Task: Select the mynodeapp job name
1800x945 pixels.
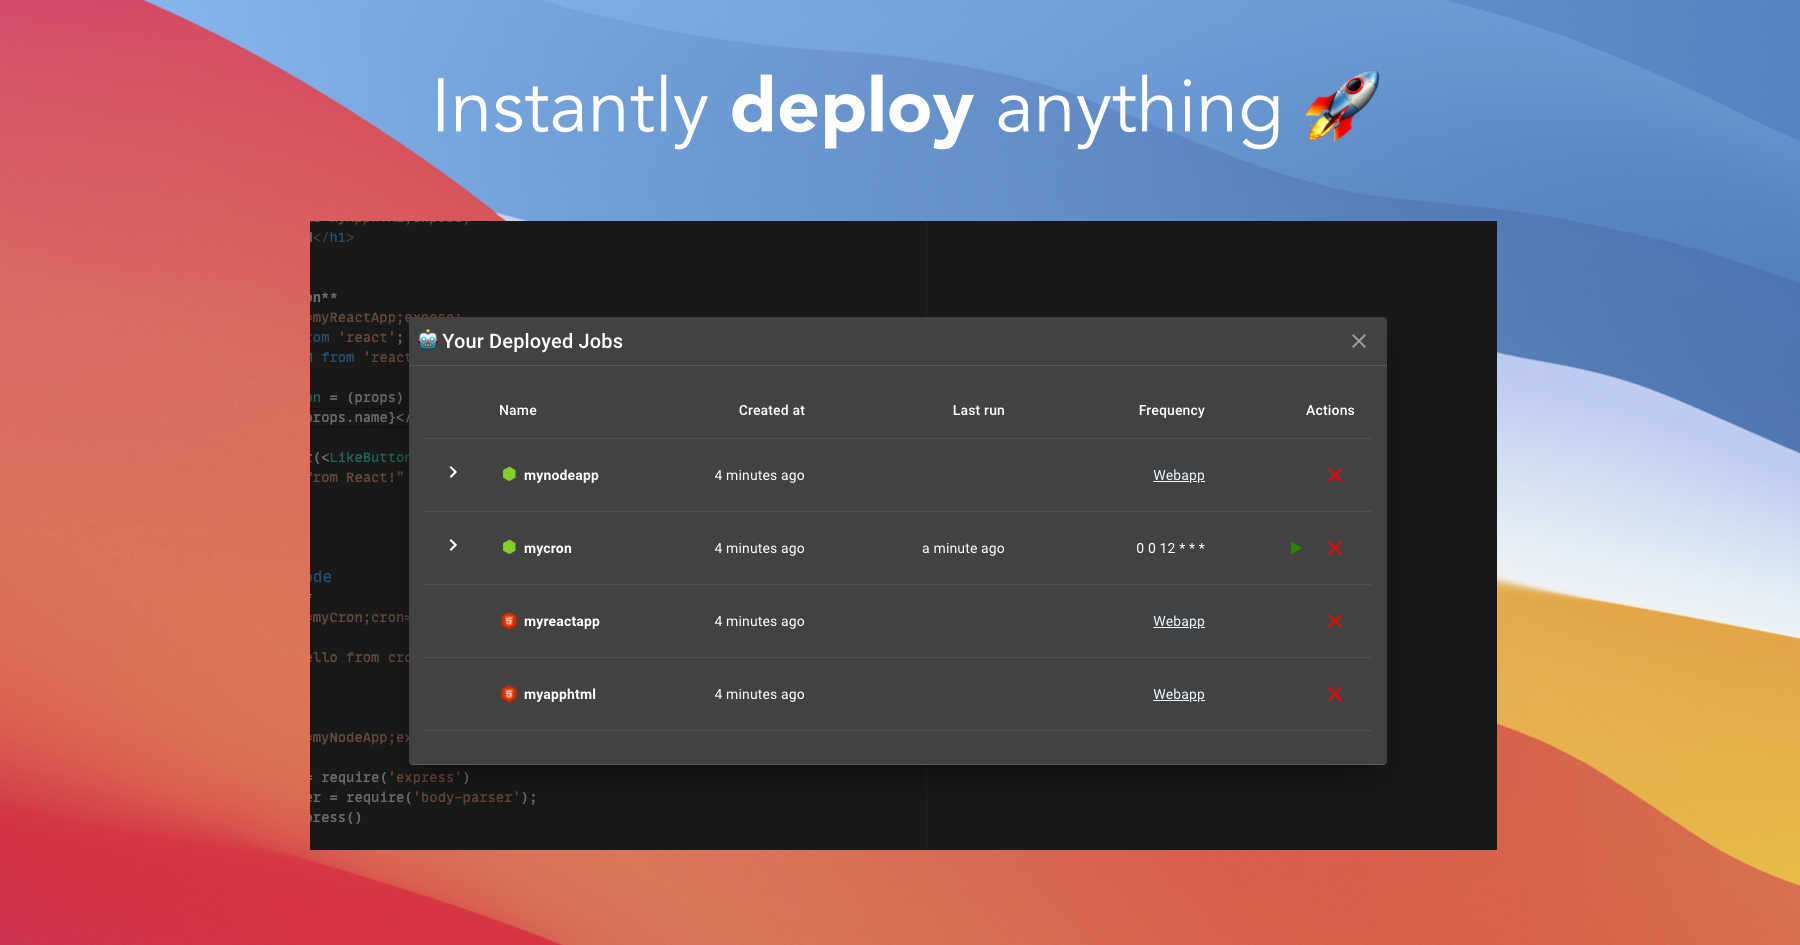Action: tap(561, 475)
